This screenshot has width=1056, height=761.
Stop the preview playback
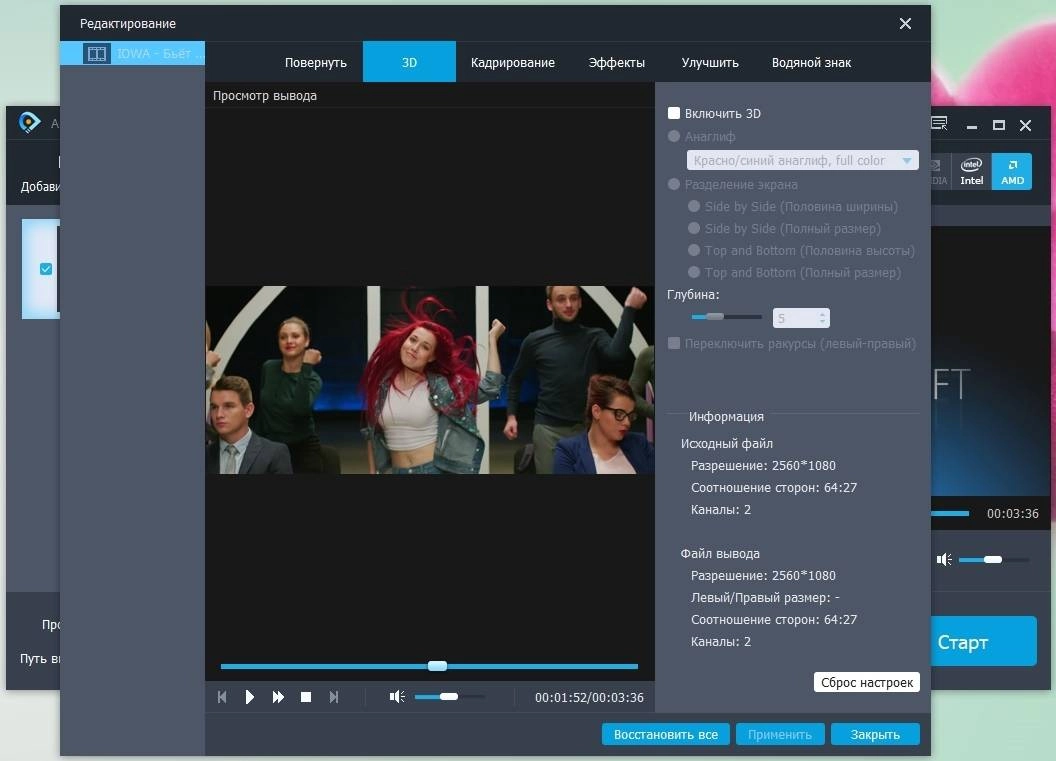click(x=306, y=697)
